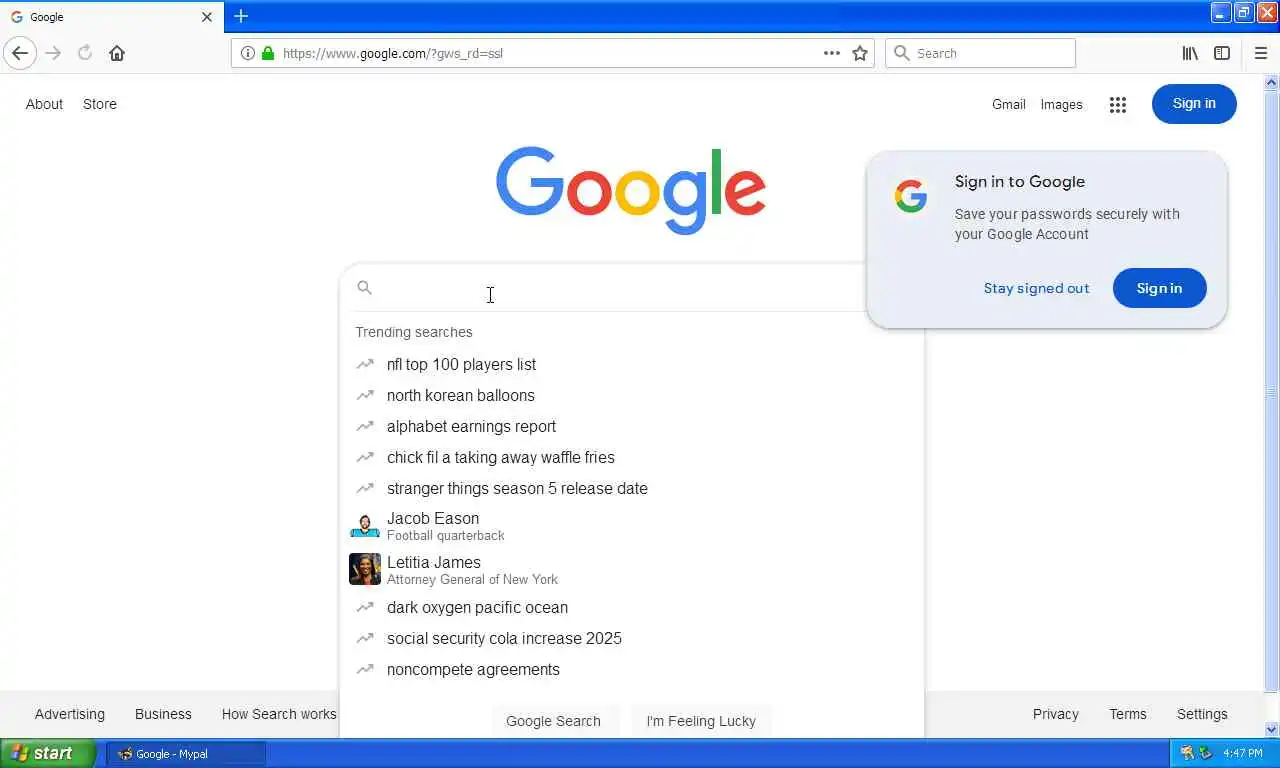Select 'chick fil a taking away waffle fries'

pyautogui.click(x=632, y=457)
